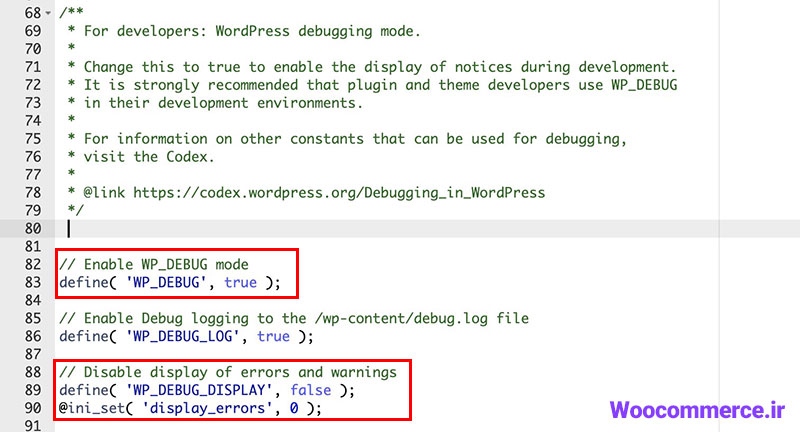Viewport: 800px width, 432px height.
Task: Click line number 90 in the gutter
Action: 33,408
